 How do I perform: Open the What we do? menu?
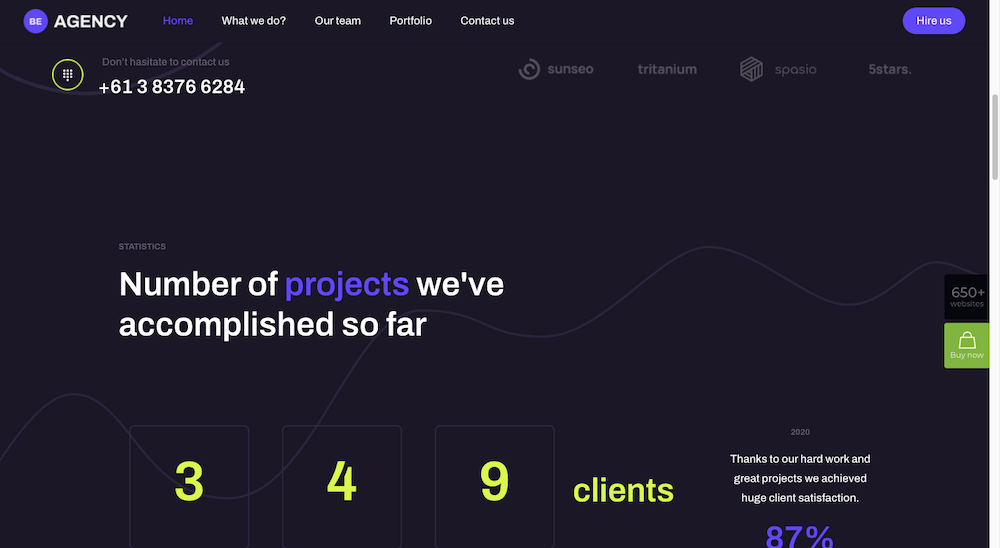253,21
